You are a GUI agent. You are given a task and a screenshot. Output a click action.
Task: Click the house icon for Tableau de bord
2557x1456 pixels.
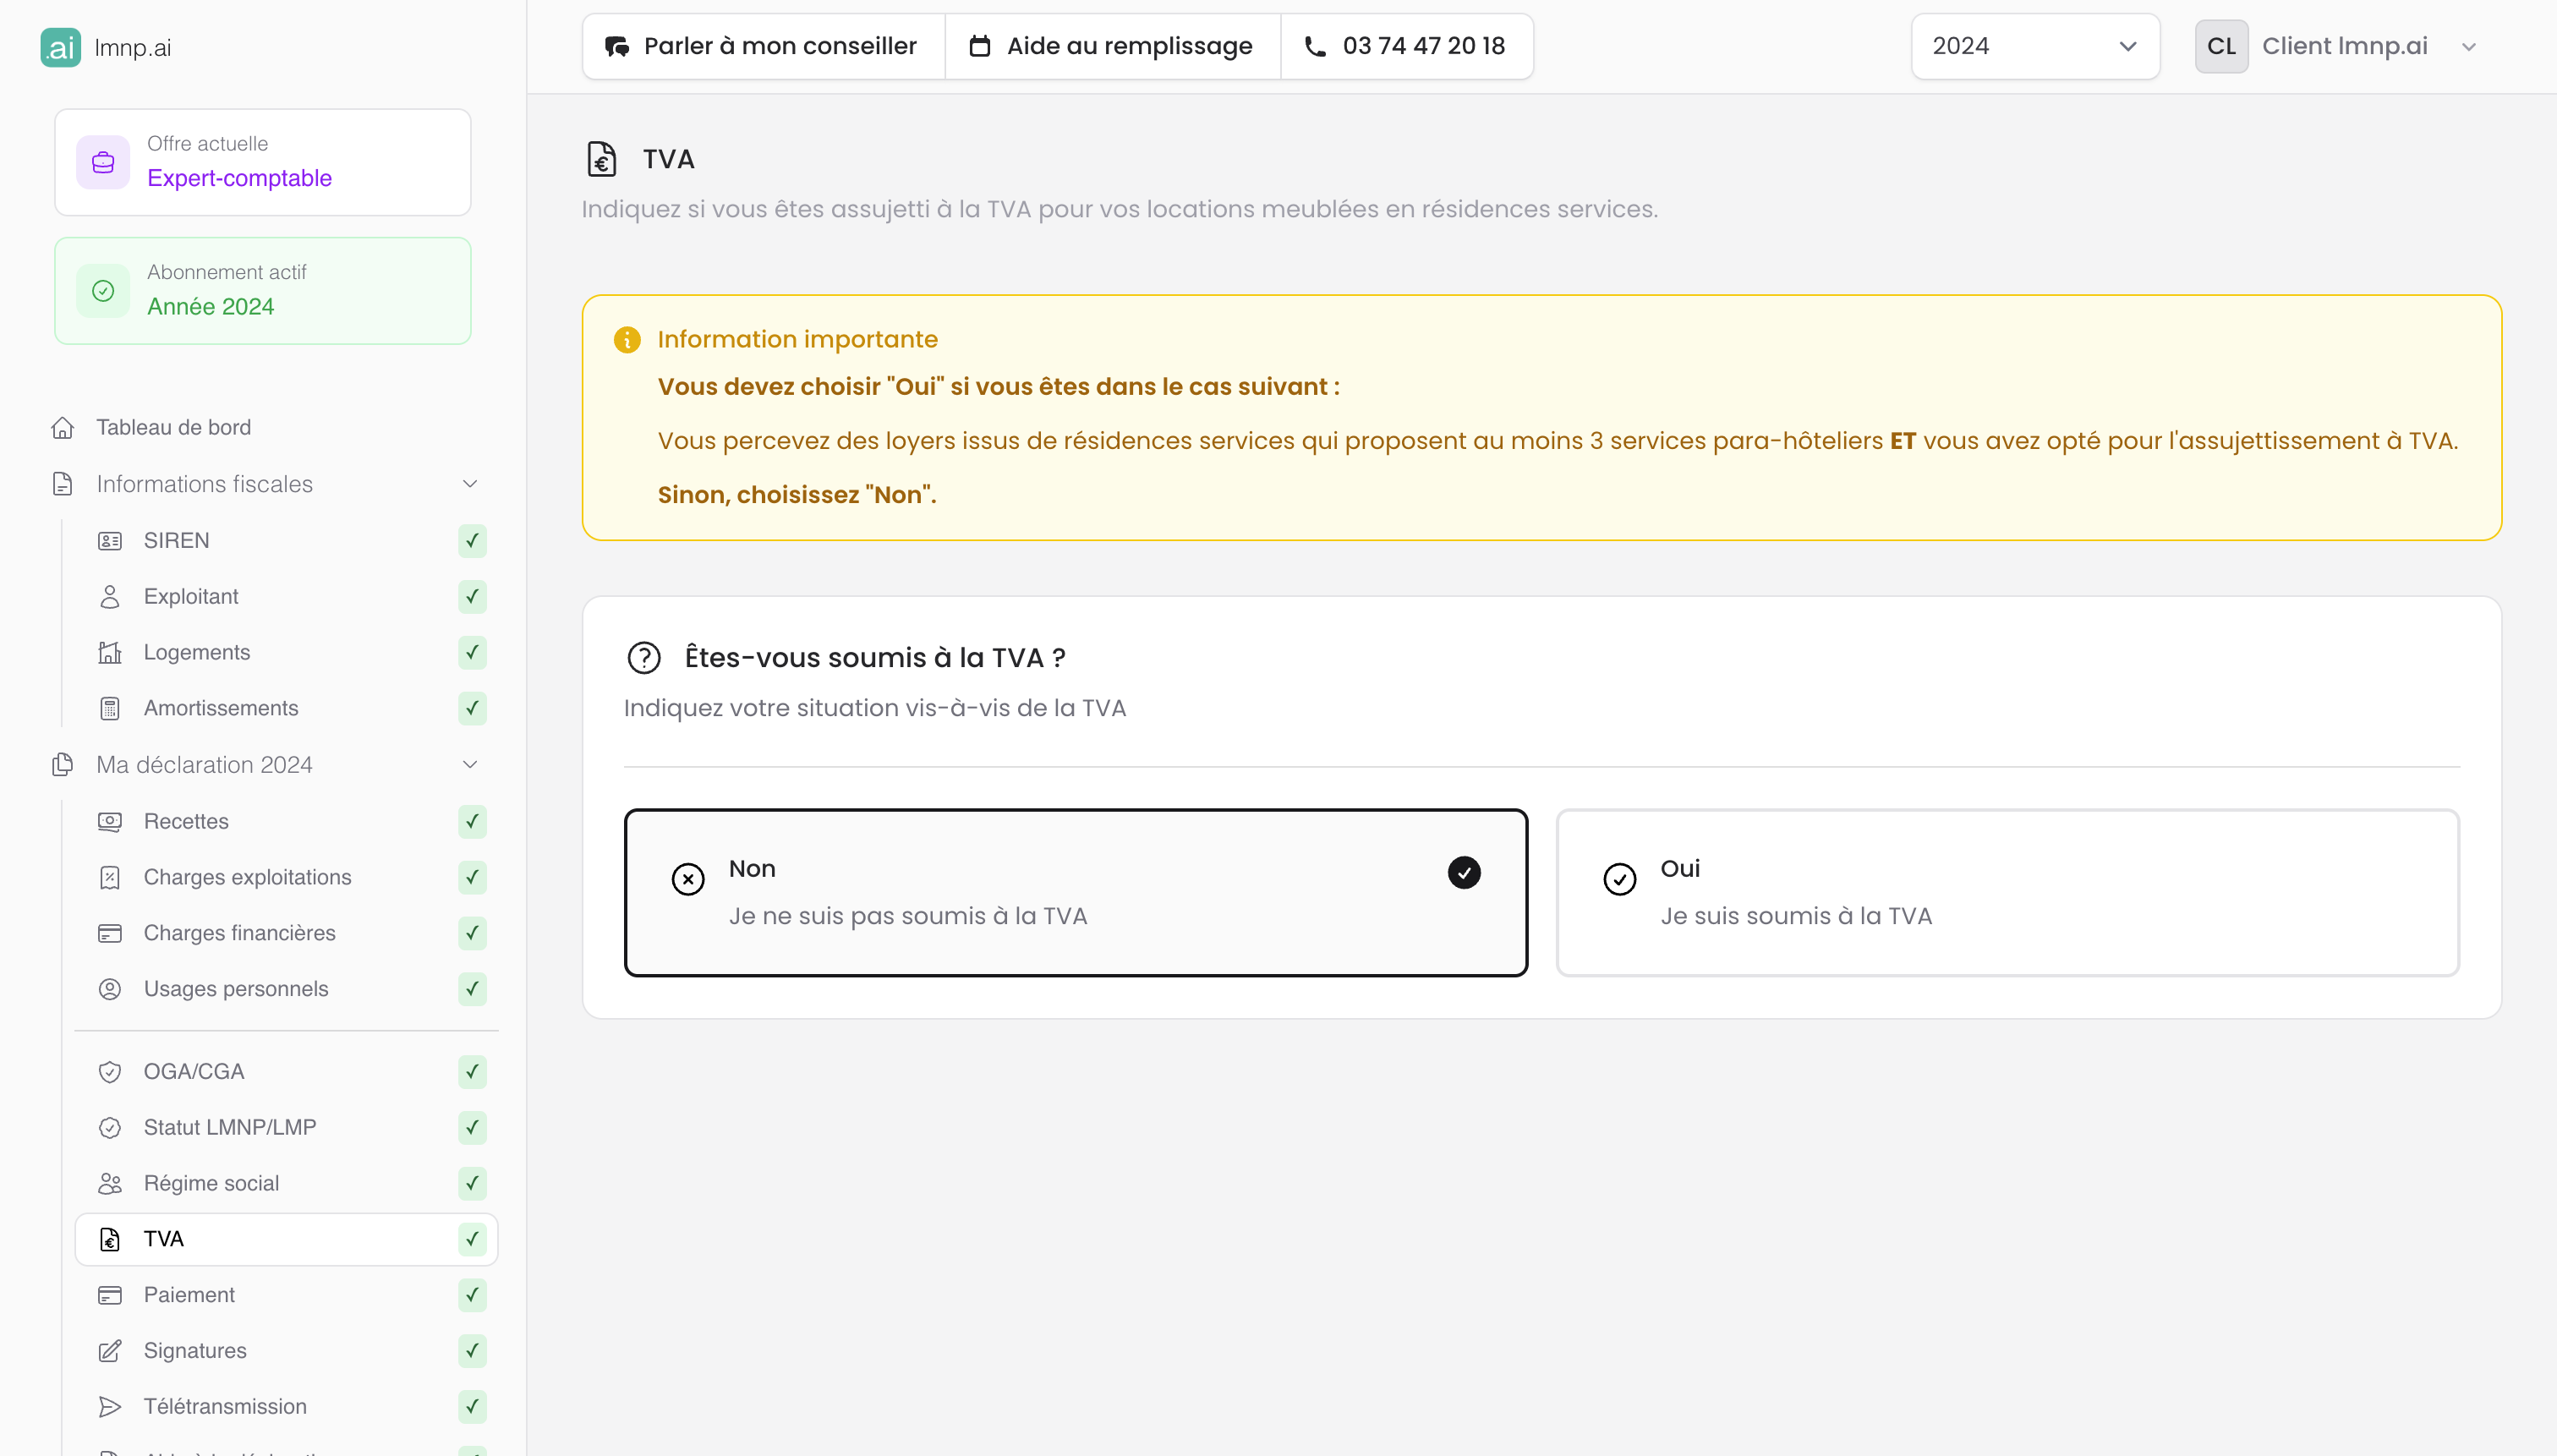coord(62,428)
